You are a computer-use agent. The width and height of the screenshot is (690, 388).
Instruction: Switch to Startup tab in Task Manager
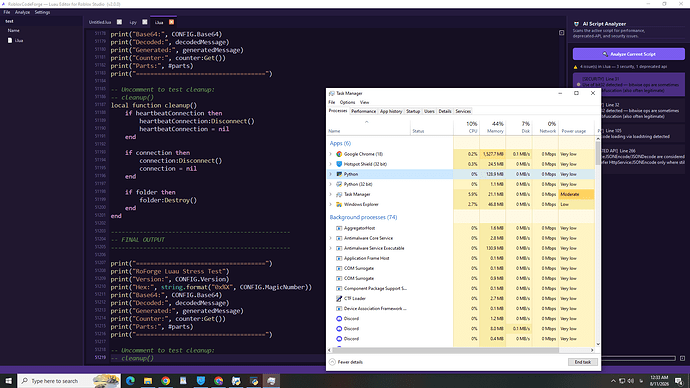tap(413, 111)
